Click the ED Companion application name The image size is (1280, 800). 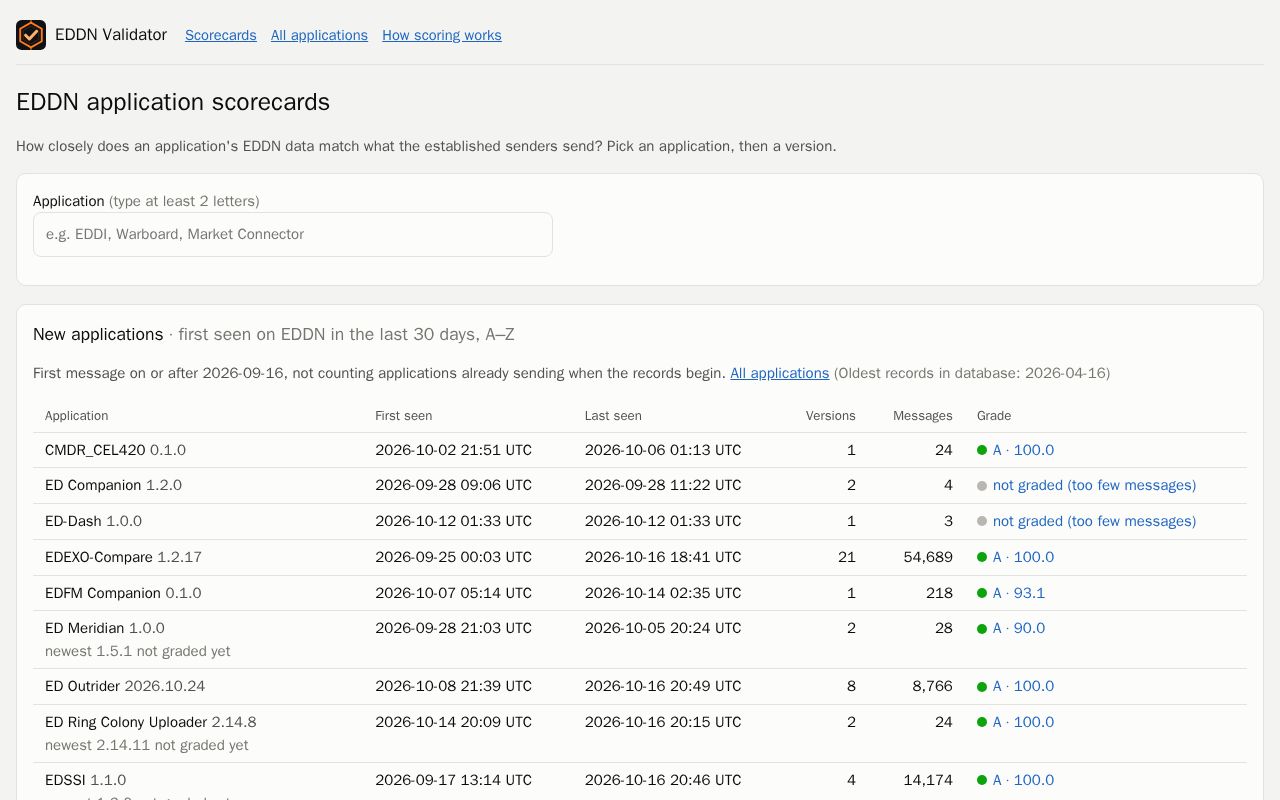(x=93, y=485)
